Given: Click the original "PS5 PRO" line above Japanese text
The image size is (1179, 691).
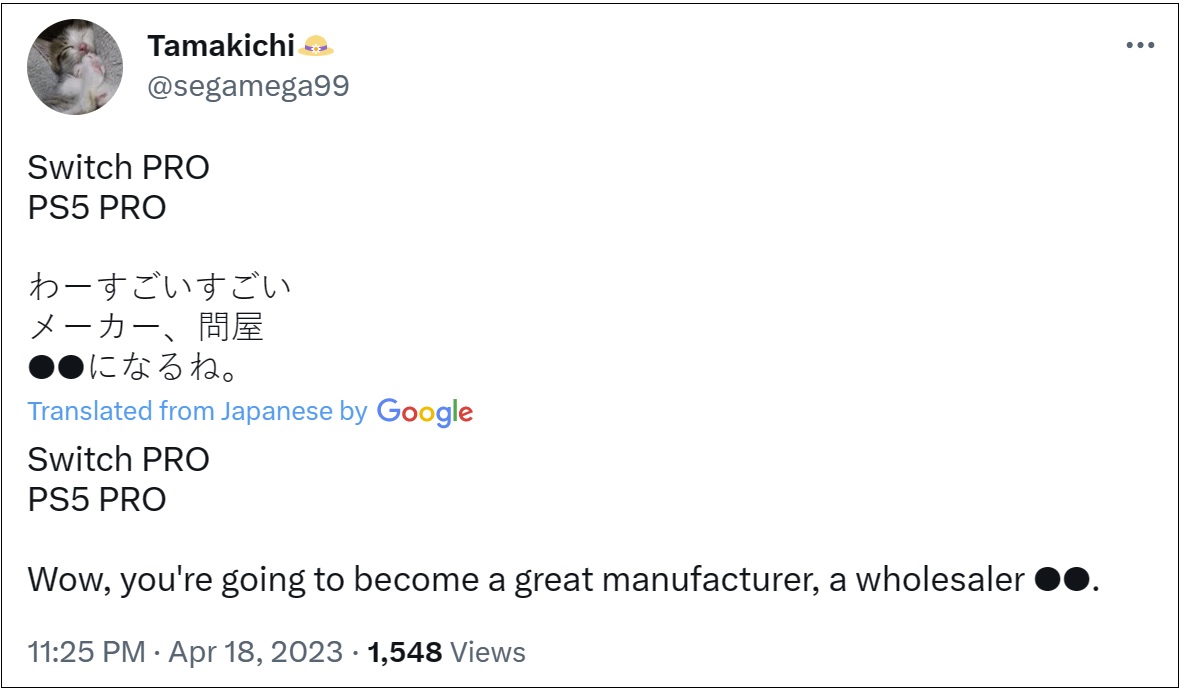Looking at the screenshot, I should click(97, 208).
